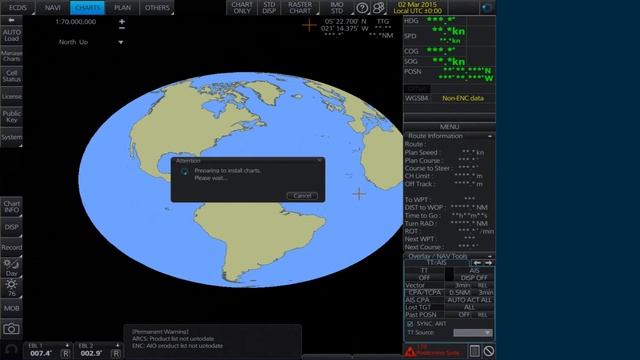Open the North Up orientation dropdown

(x=120, y=42)
